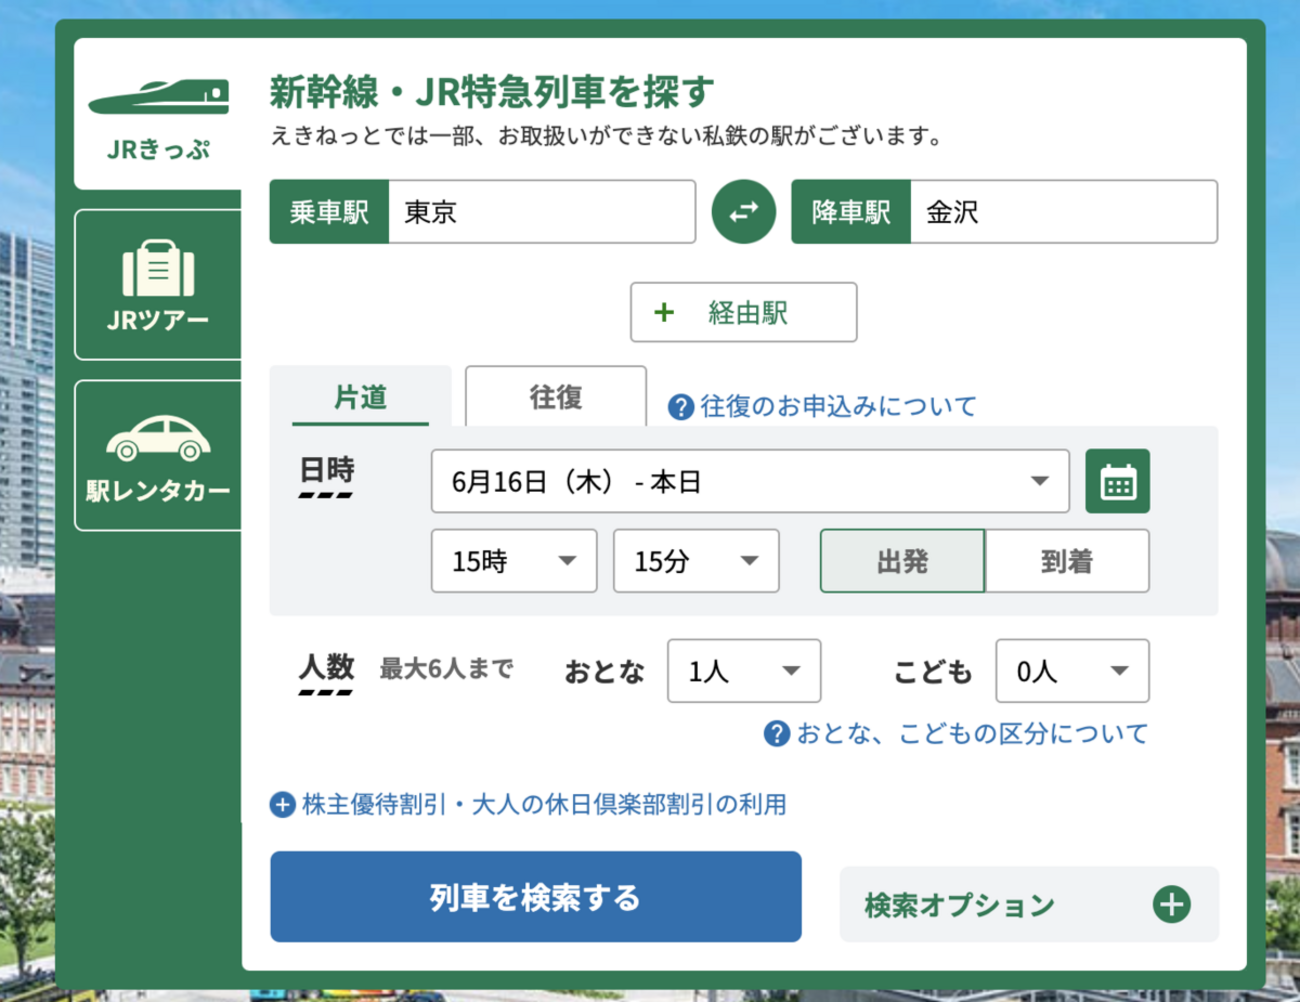The image size is (1300, 1002).
Task: Click the swap stations arrow icon
Action: pyautogui.click(x=743, y=212)
